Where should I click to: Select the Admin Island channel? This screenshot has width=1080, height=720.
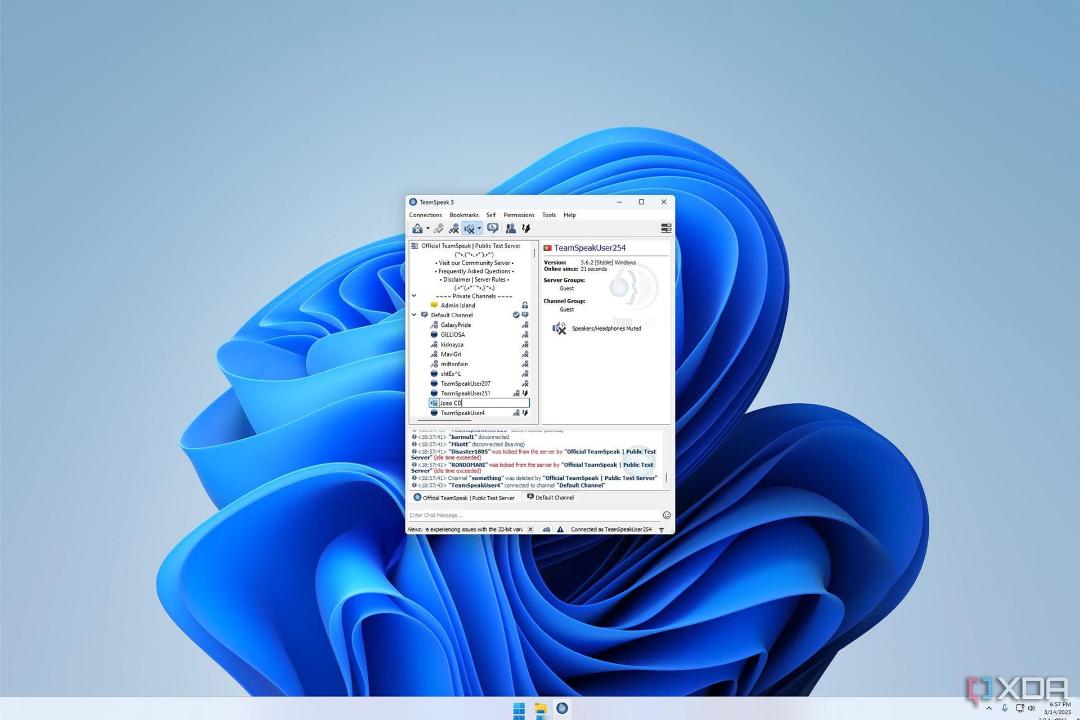point(458,305)
